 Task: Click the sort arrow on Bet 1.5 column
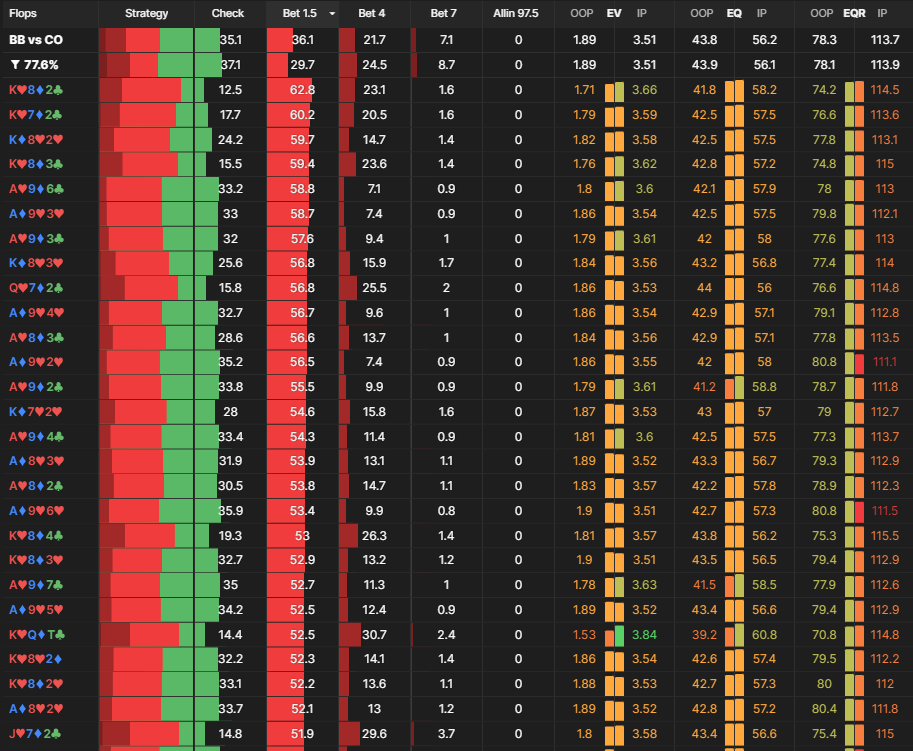pos(332,14)
